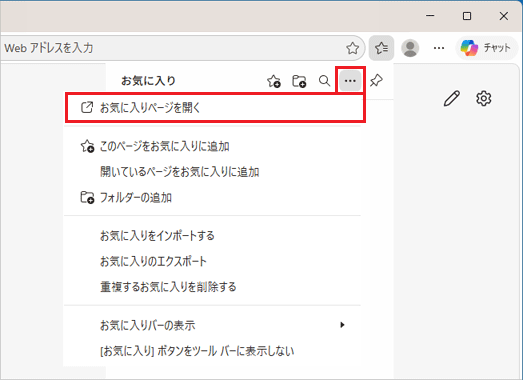Click the more options ellipsis in favorites panel
Screen dimensions: 523x380
[x=350, y=81]
